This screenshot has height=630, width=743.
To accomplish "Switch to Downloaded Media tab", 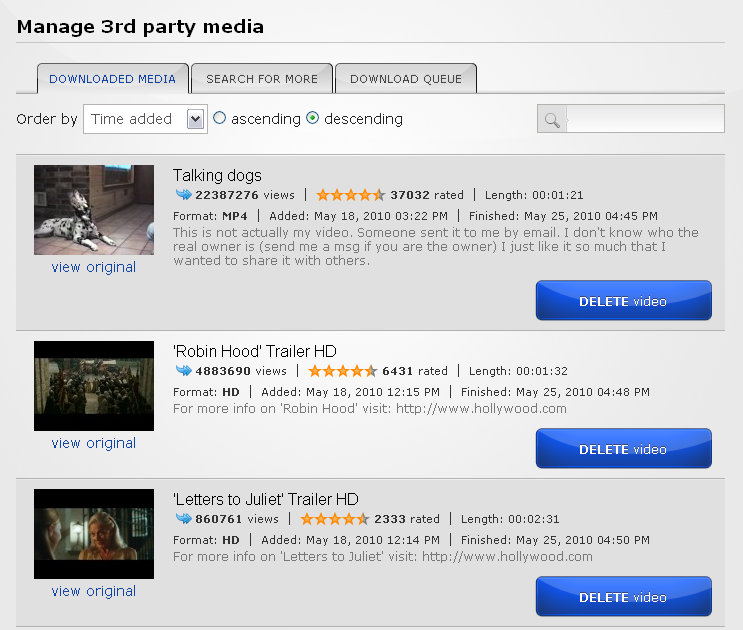I will (x=113, y=79).
